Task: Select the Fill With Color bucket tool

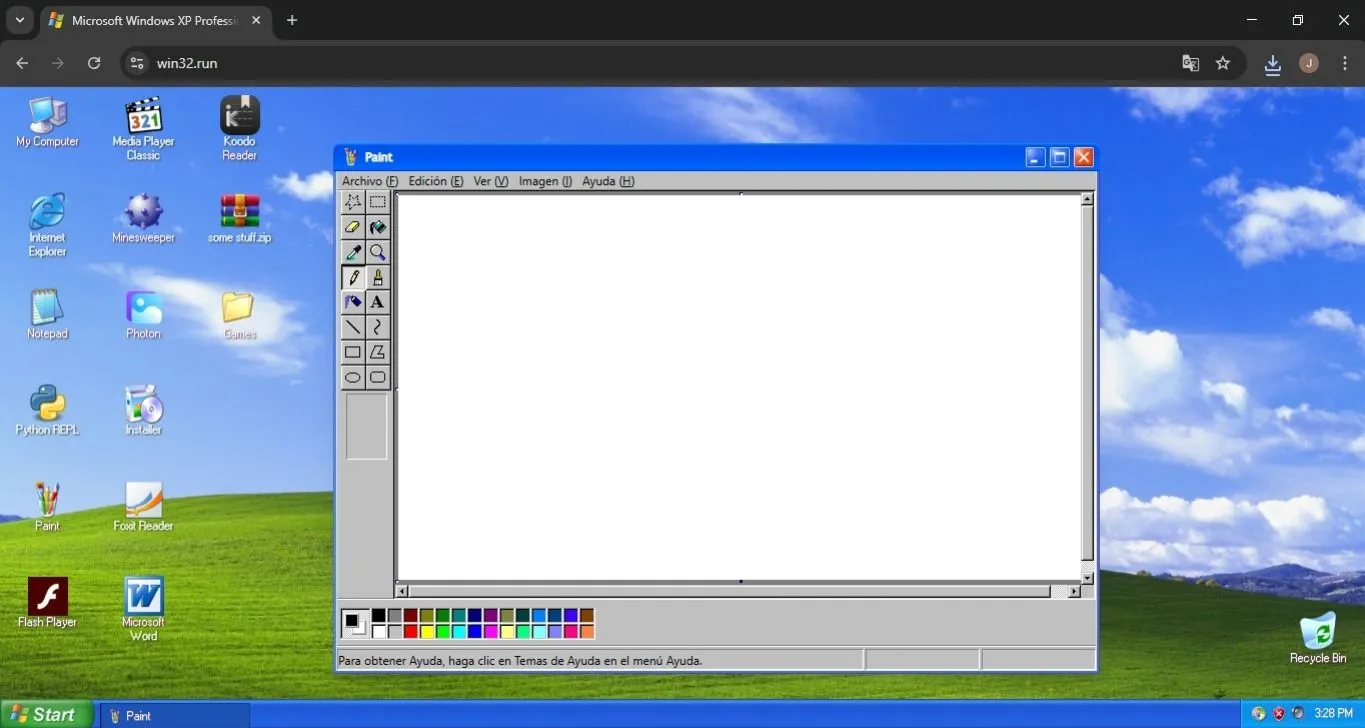Action: 377,227
